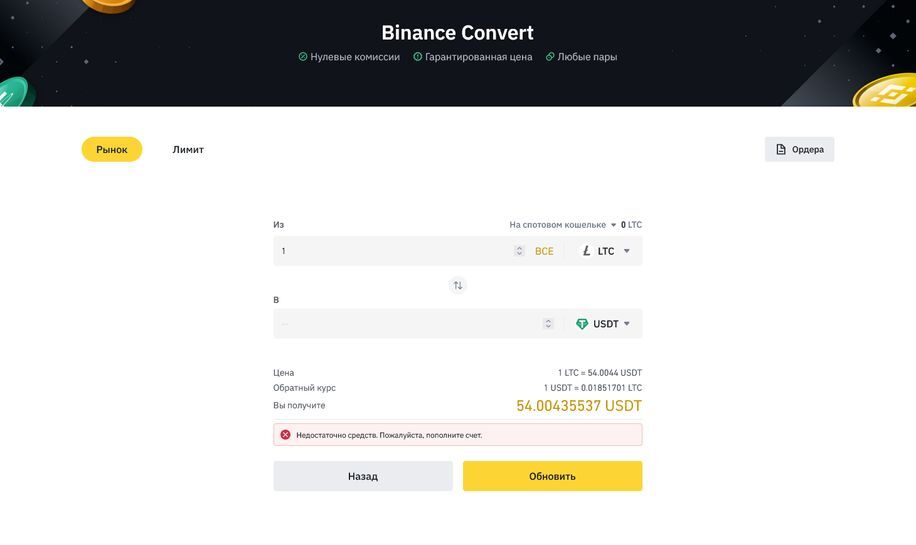Click the document icon on Ордера button
Image resolution: width=916 pixels, height=545 pixels.
(781, 149)
